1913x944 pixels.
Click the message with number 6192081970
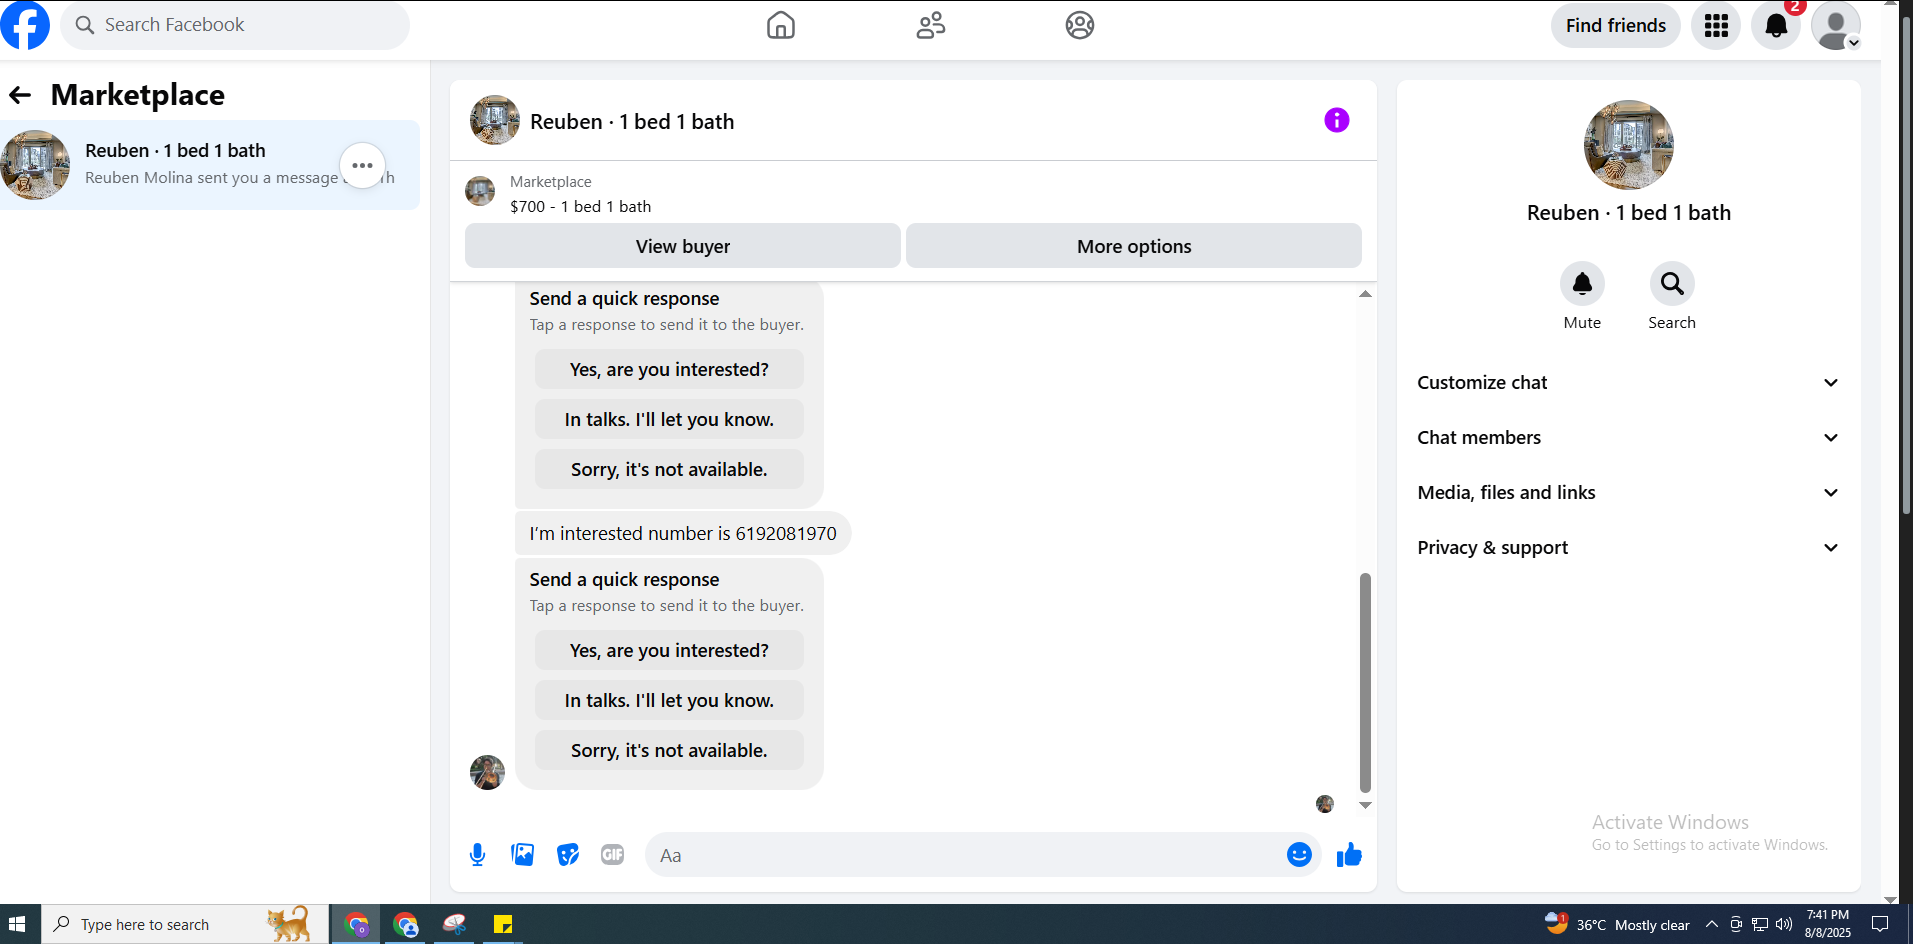683,533
